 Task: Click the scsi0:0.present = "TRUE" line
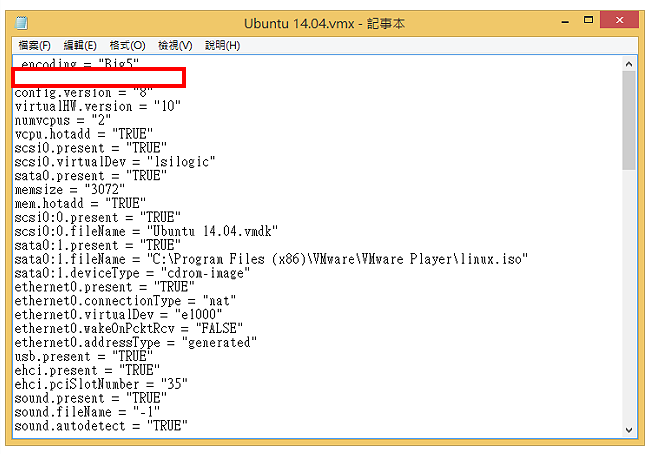pyautogui.click(x=98, y=217)
